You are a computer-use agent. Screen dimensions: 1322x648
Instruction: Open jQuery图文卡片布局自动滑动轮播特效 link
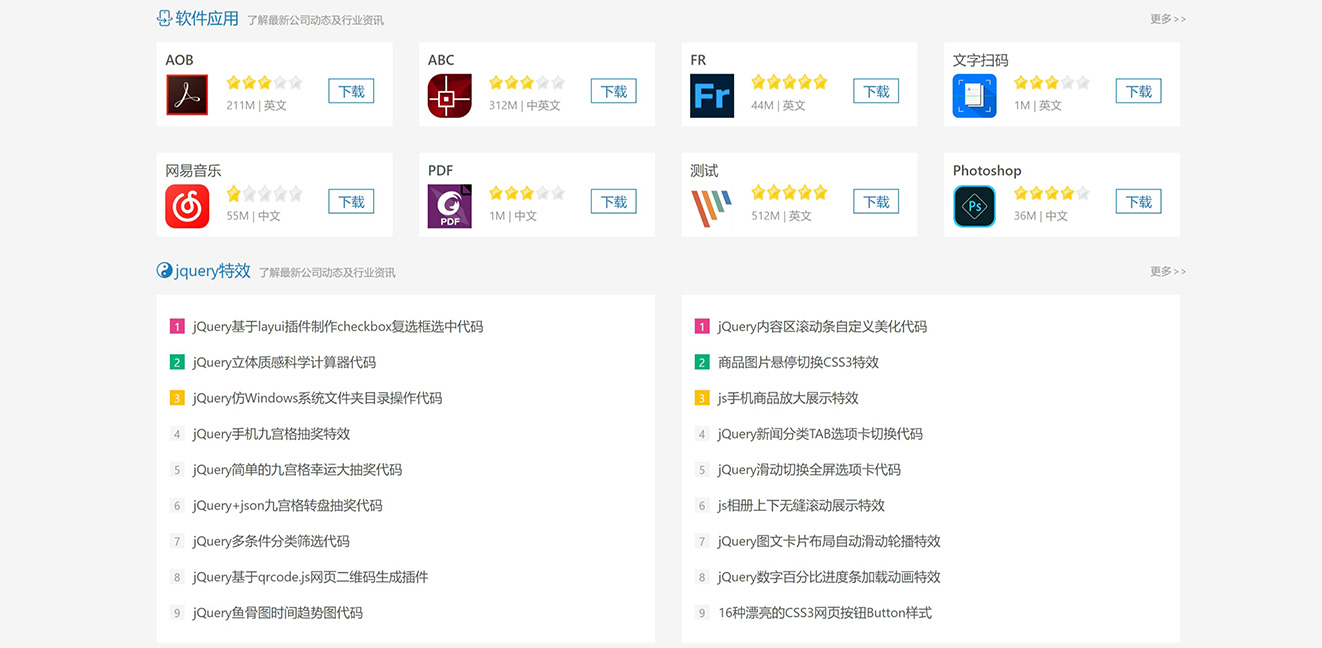click(829, 541)
